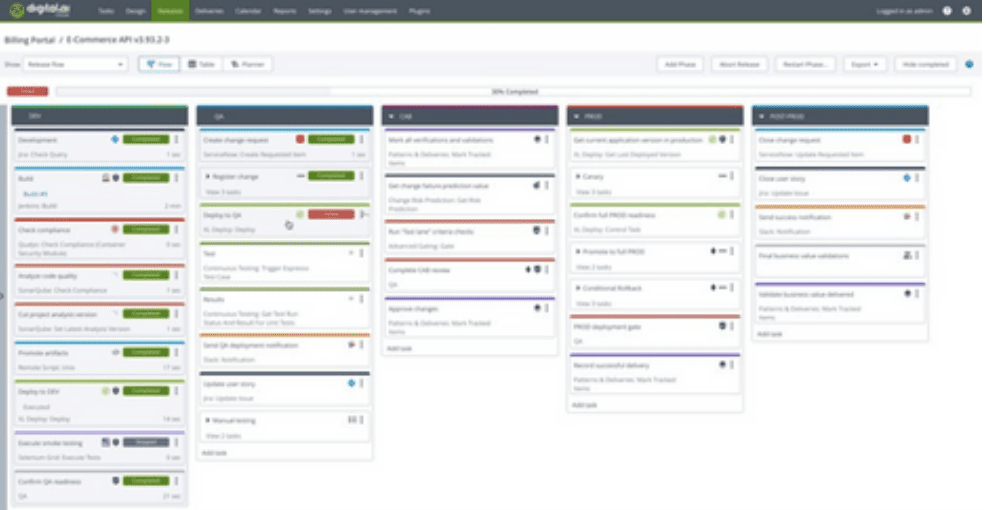990x510 pixels.
Task: Click icon on Get change failure prediction value
Action: pos(537,186)
